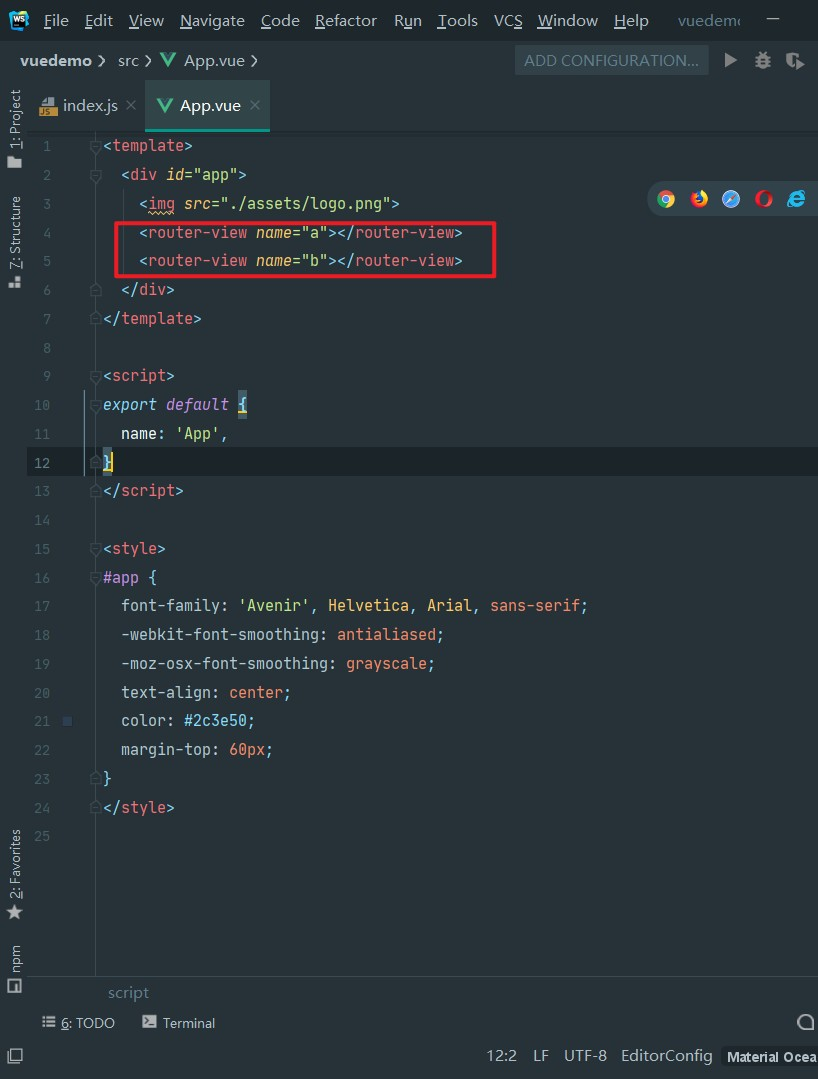Open the TODO tool window
This screenshot has height=1079, width=818.
(78, 1023)
